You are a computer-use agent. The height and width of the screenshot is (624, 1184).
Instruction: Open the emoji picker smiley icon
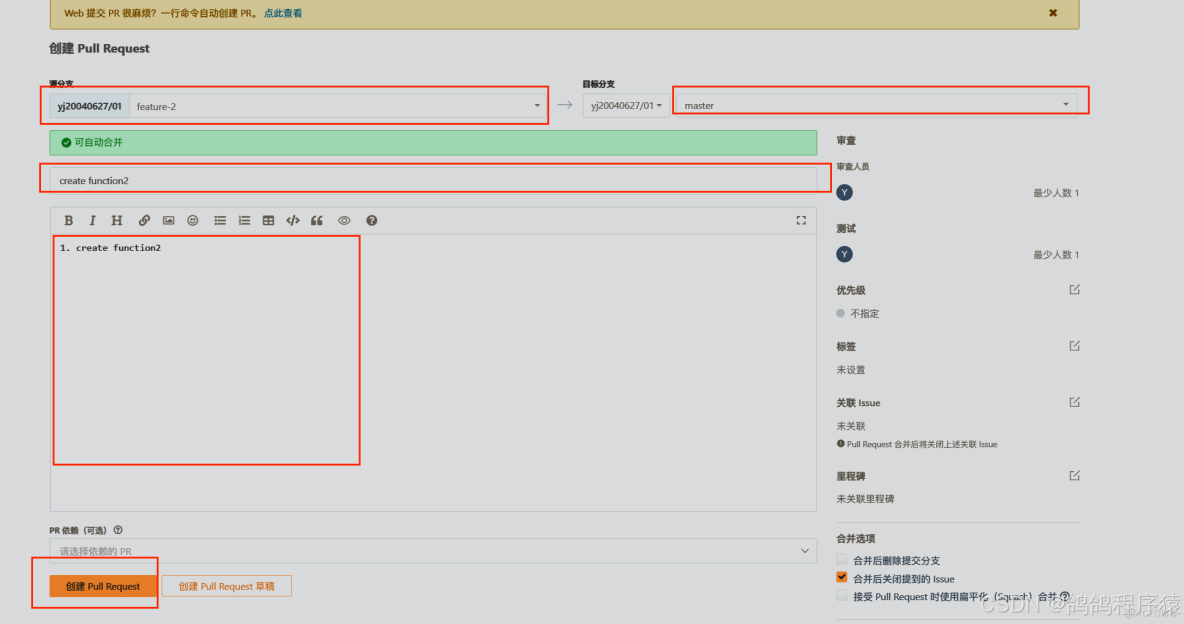tap(193, 221)
